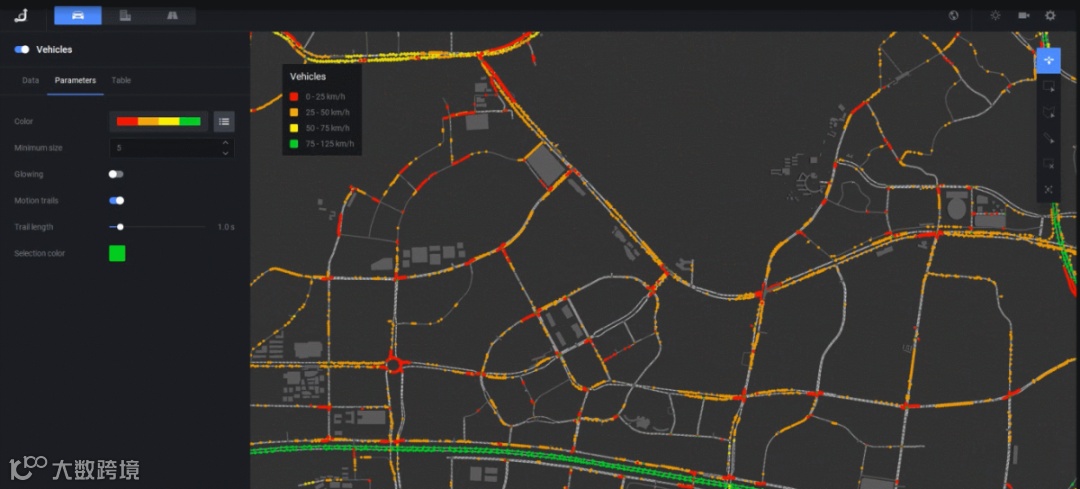Select the Parameters tab
Image resolution: width=1080 pixels, height=489 pixels.
pyautogui.click(x=75, y=81)
